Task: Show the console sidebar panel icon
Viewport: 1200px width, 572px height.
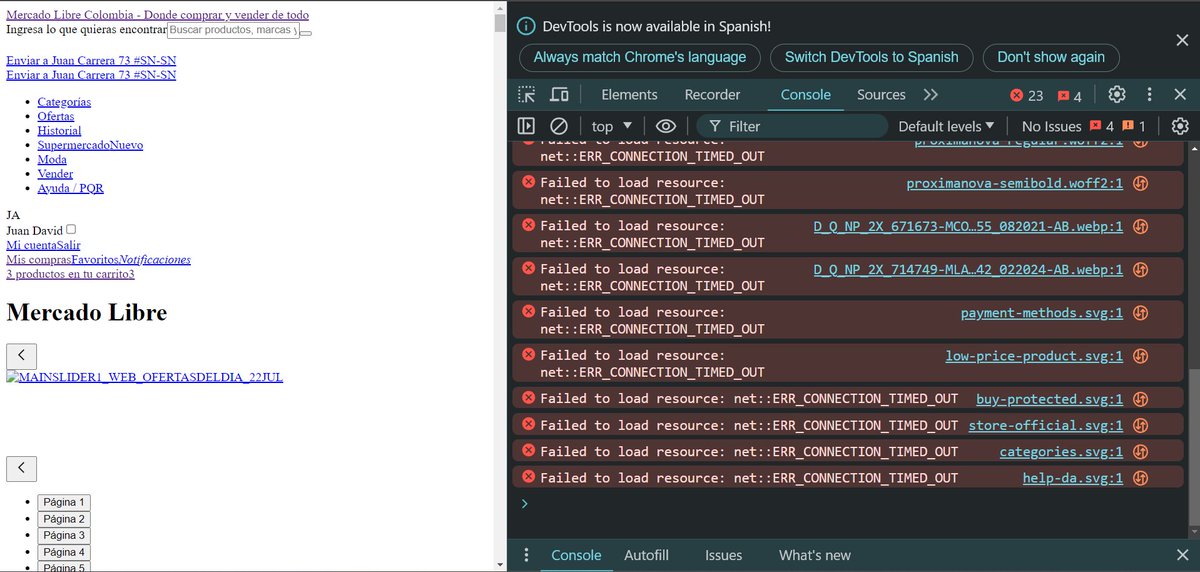Action: pyautogui.click(x=526, y=126)
